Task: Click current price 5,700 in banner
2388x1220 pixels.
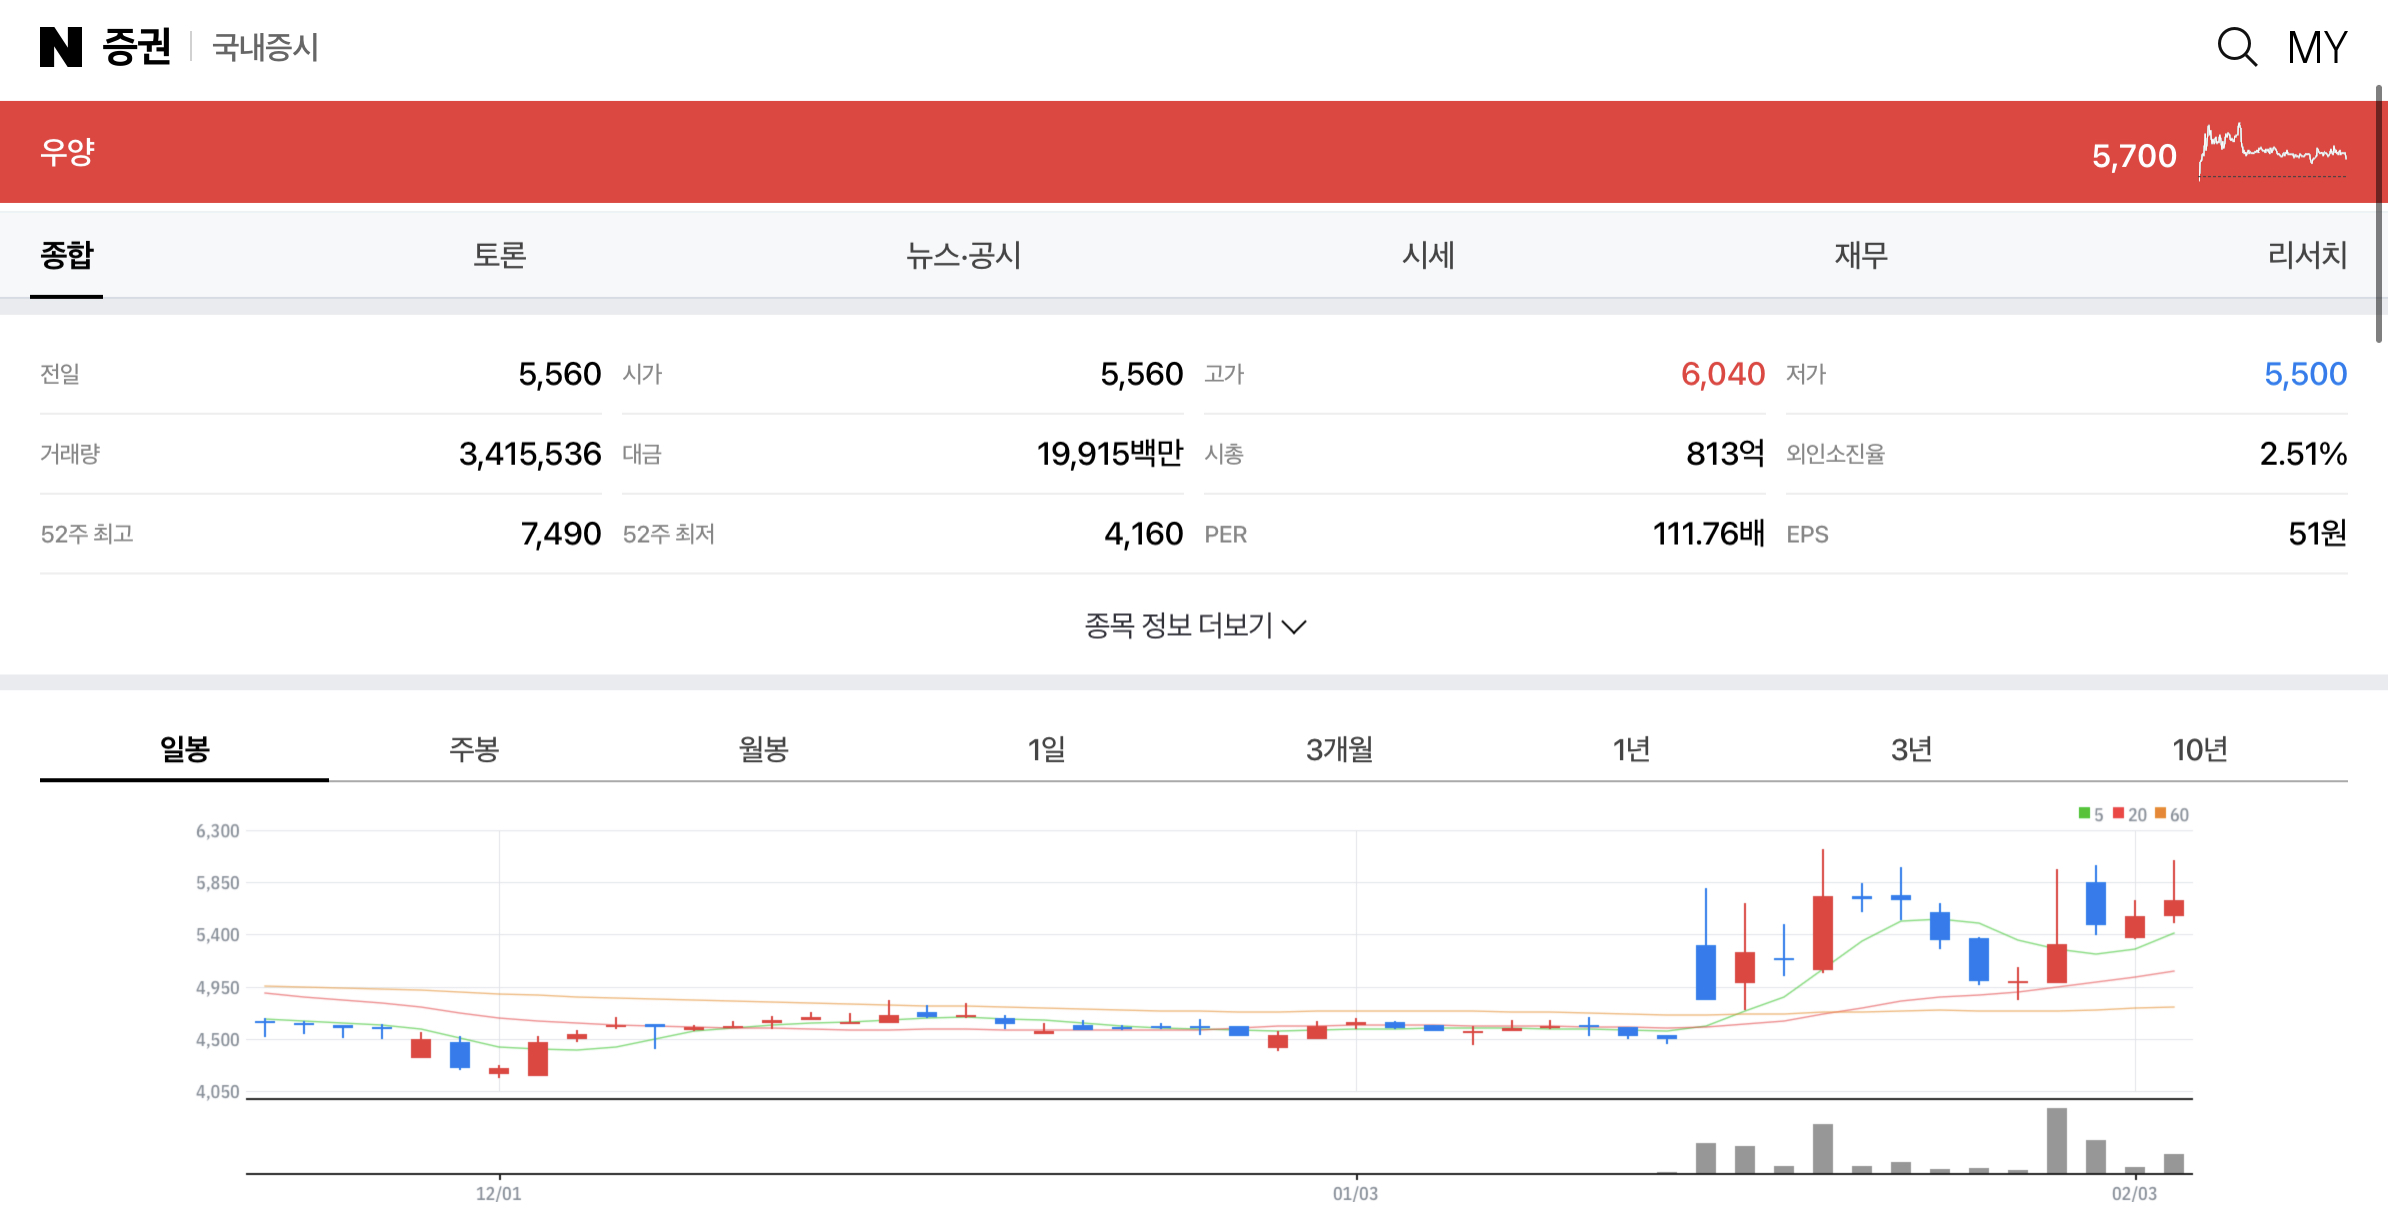Action: (2134, 156)
